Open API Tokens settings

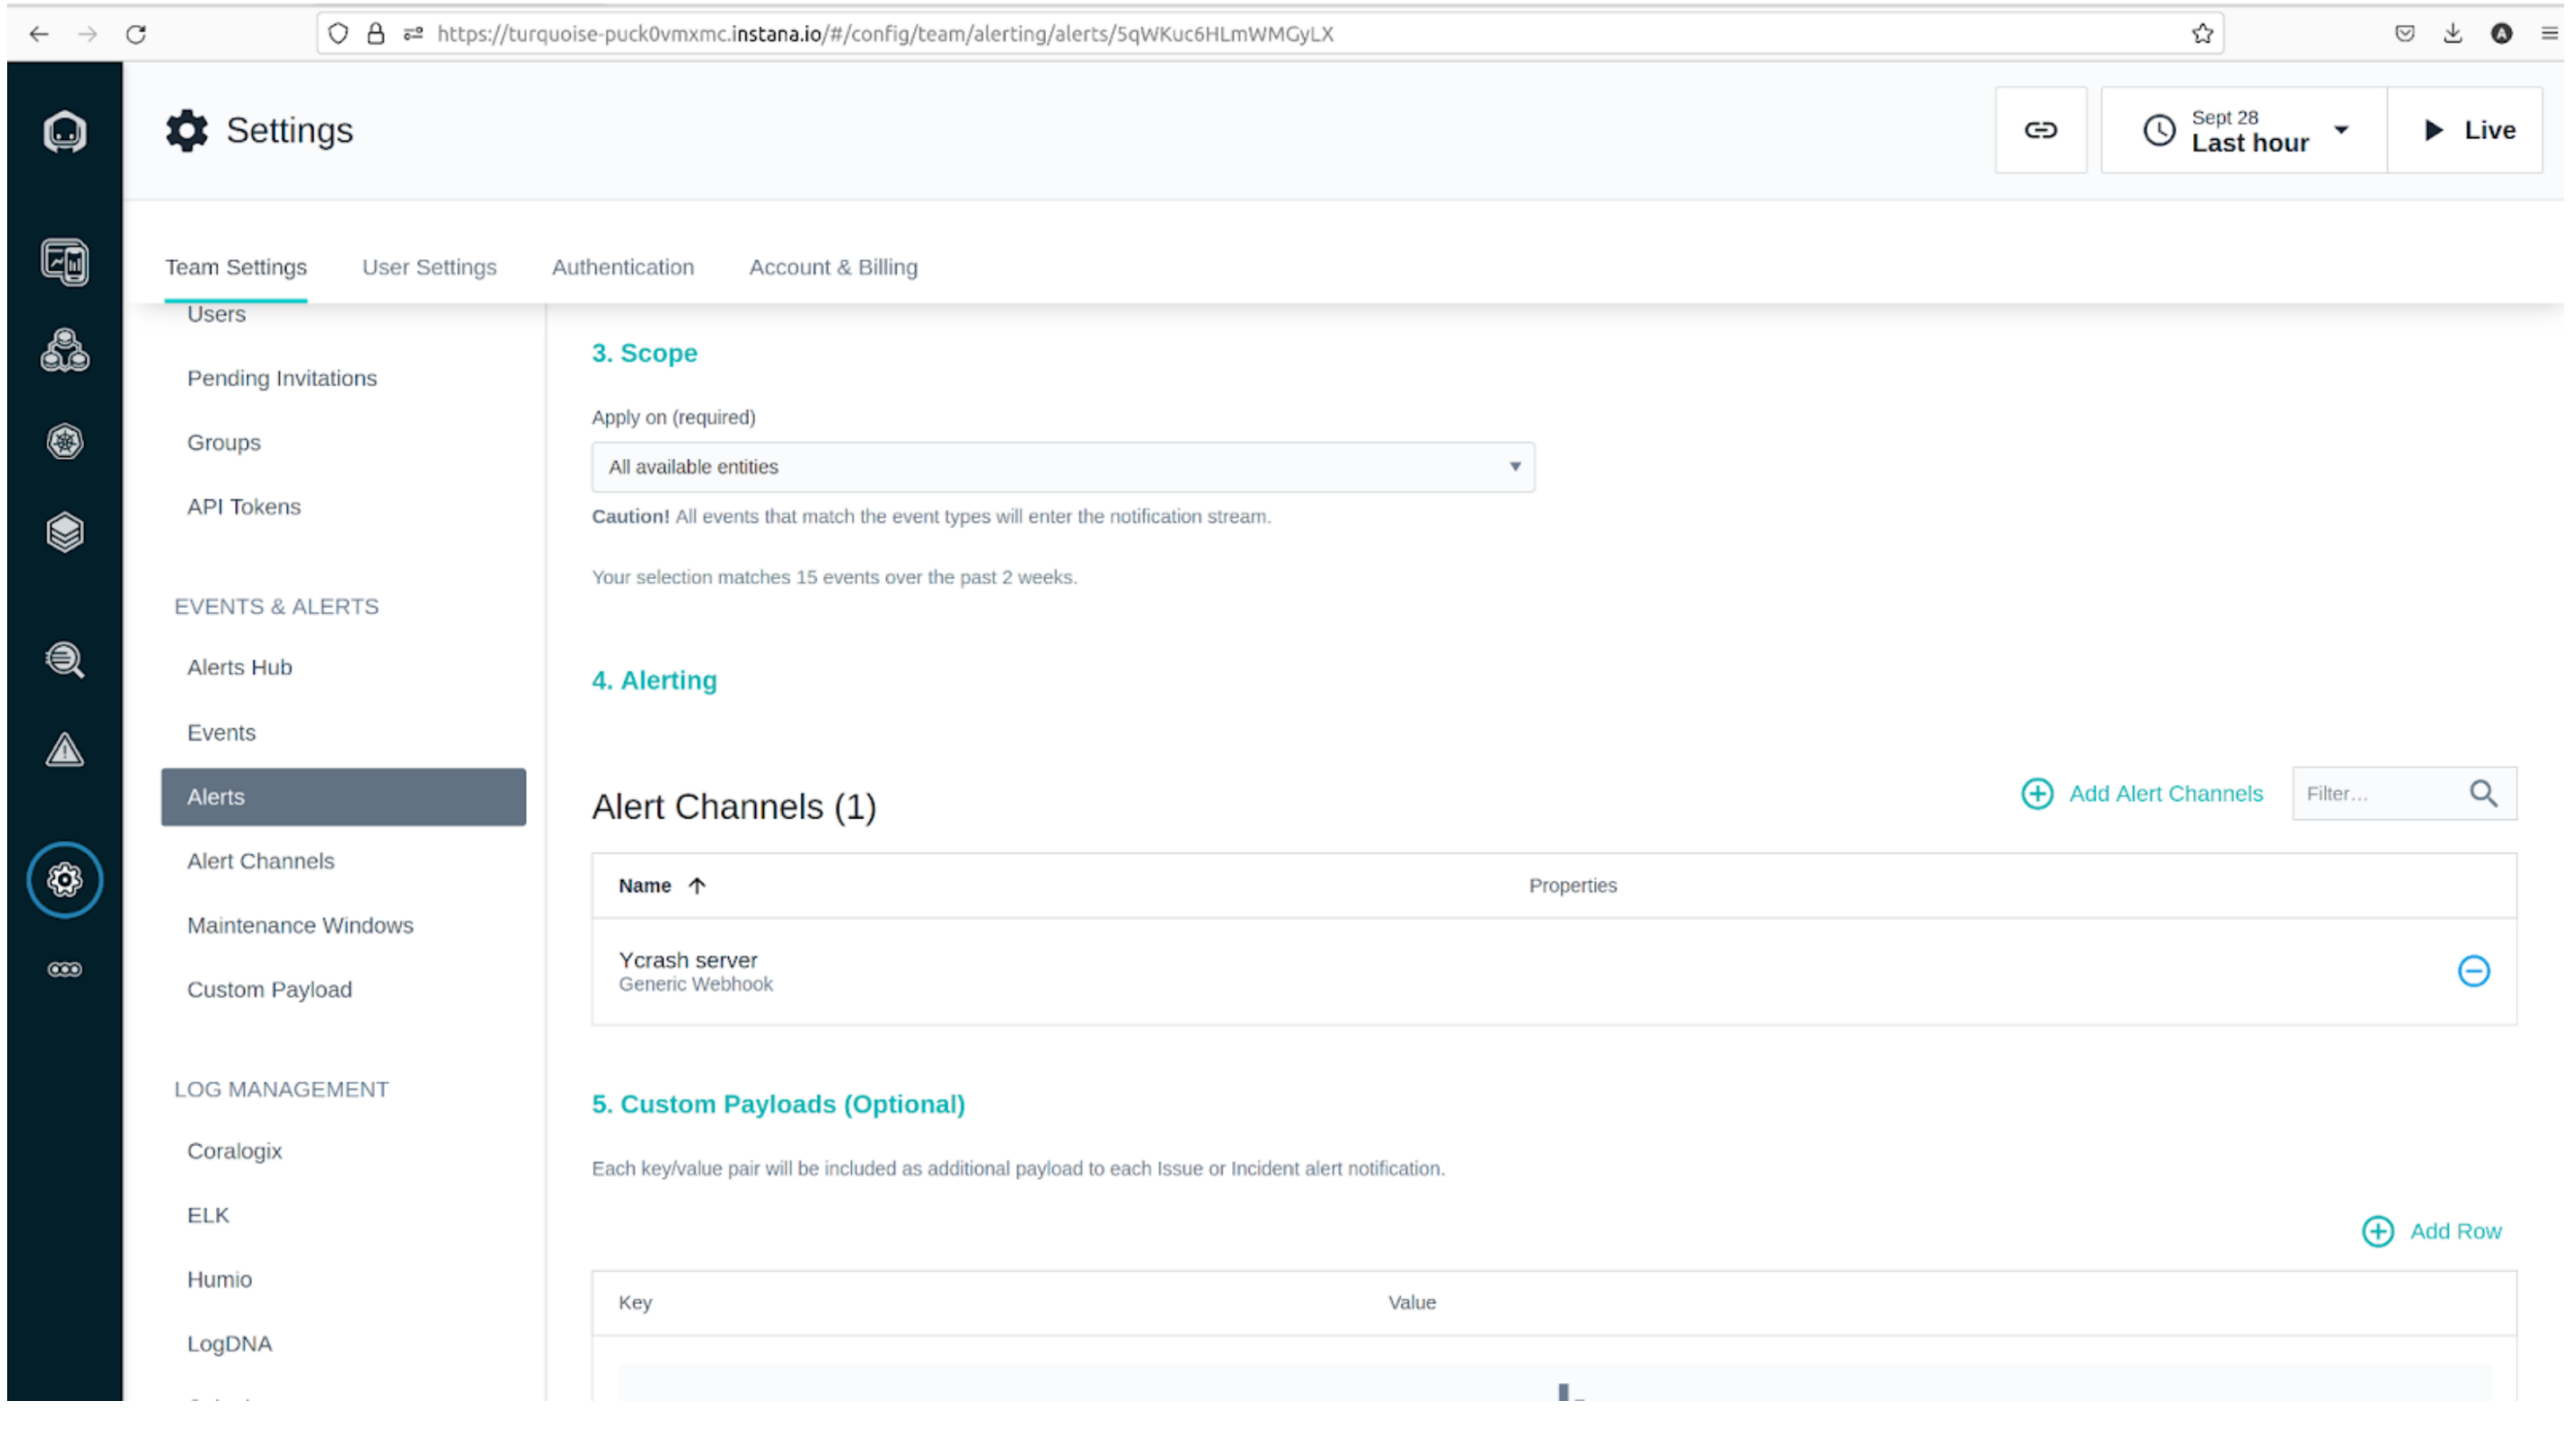244,507
